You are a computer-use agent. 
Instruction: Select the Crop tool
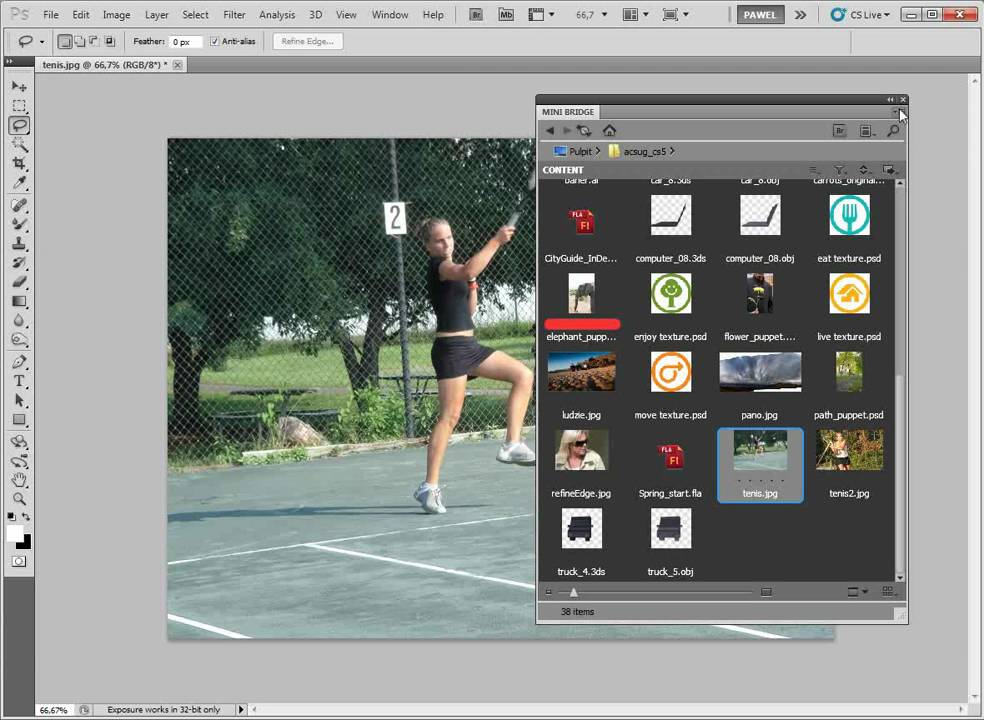[19, 163]
